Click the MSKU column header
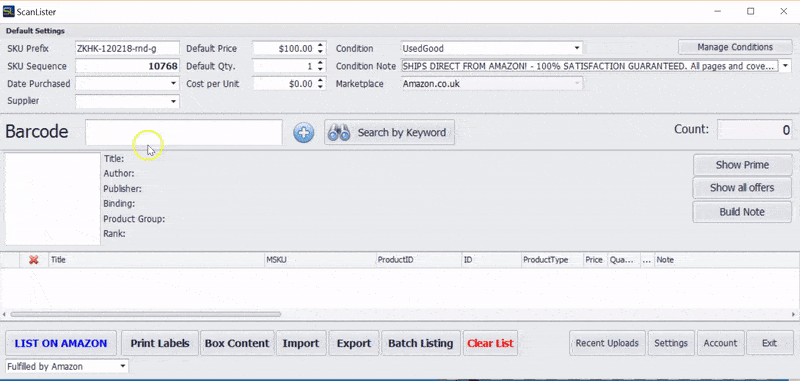Image resolution: width=800 pixels, height=381 pixels. [x=320, y=260]
